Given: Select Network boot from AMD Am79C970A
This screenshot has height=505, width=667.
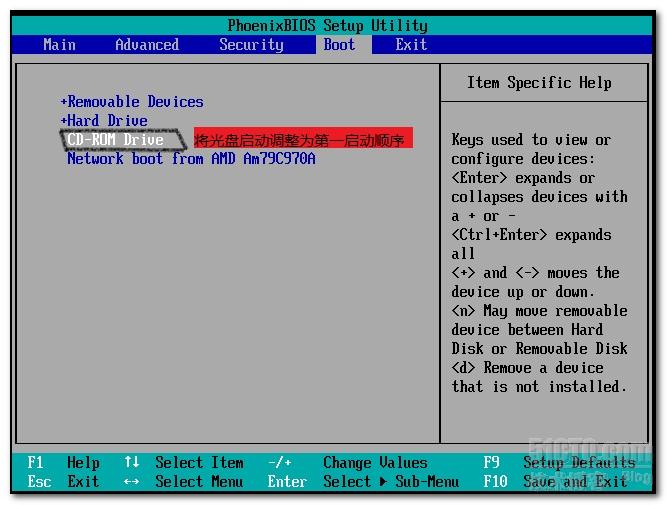Looking at the screenshot, I should [191, 159].
